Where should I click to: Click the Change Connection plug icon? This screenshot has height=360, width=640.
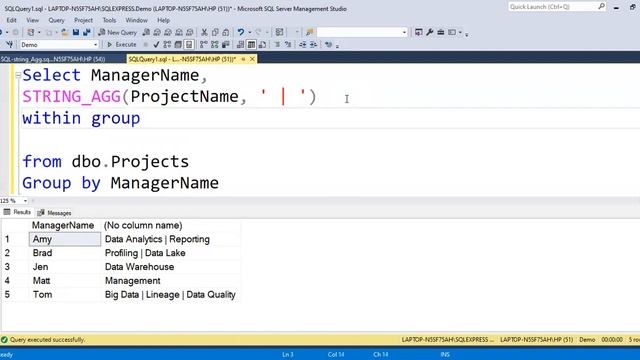point(9,44)
